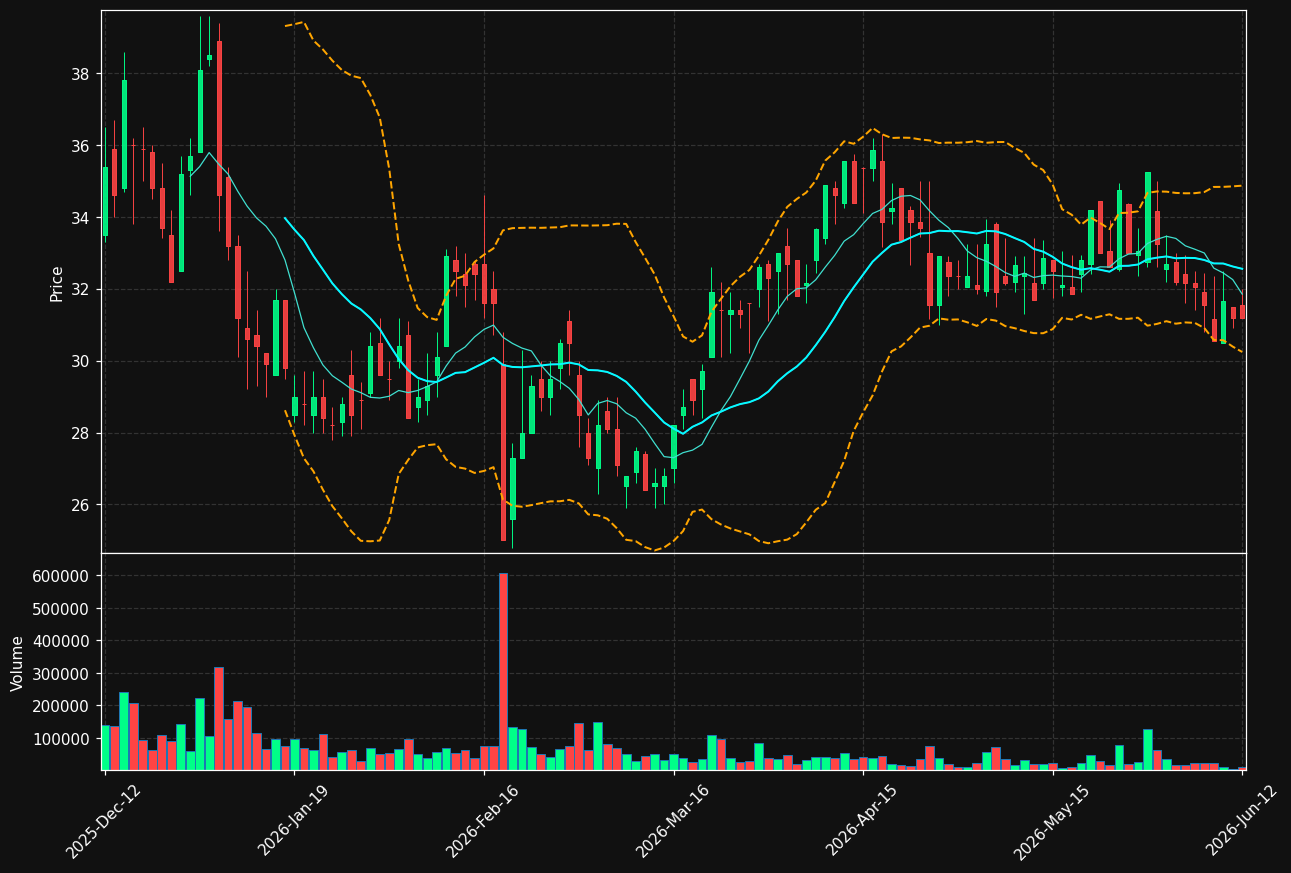Select the red candlestick with the highest body near 39

[x=219, y=118]
